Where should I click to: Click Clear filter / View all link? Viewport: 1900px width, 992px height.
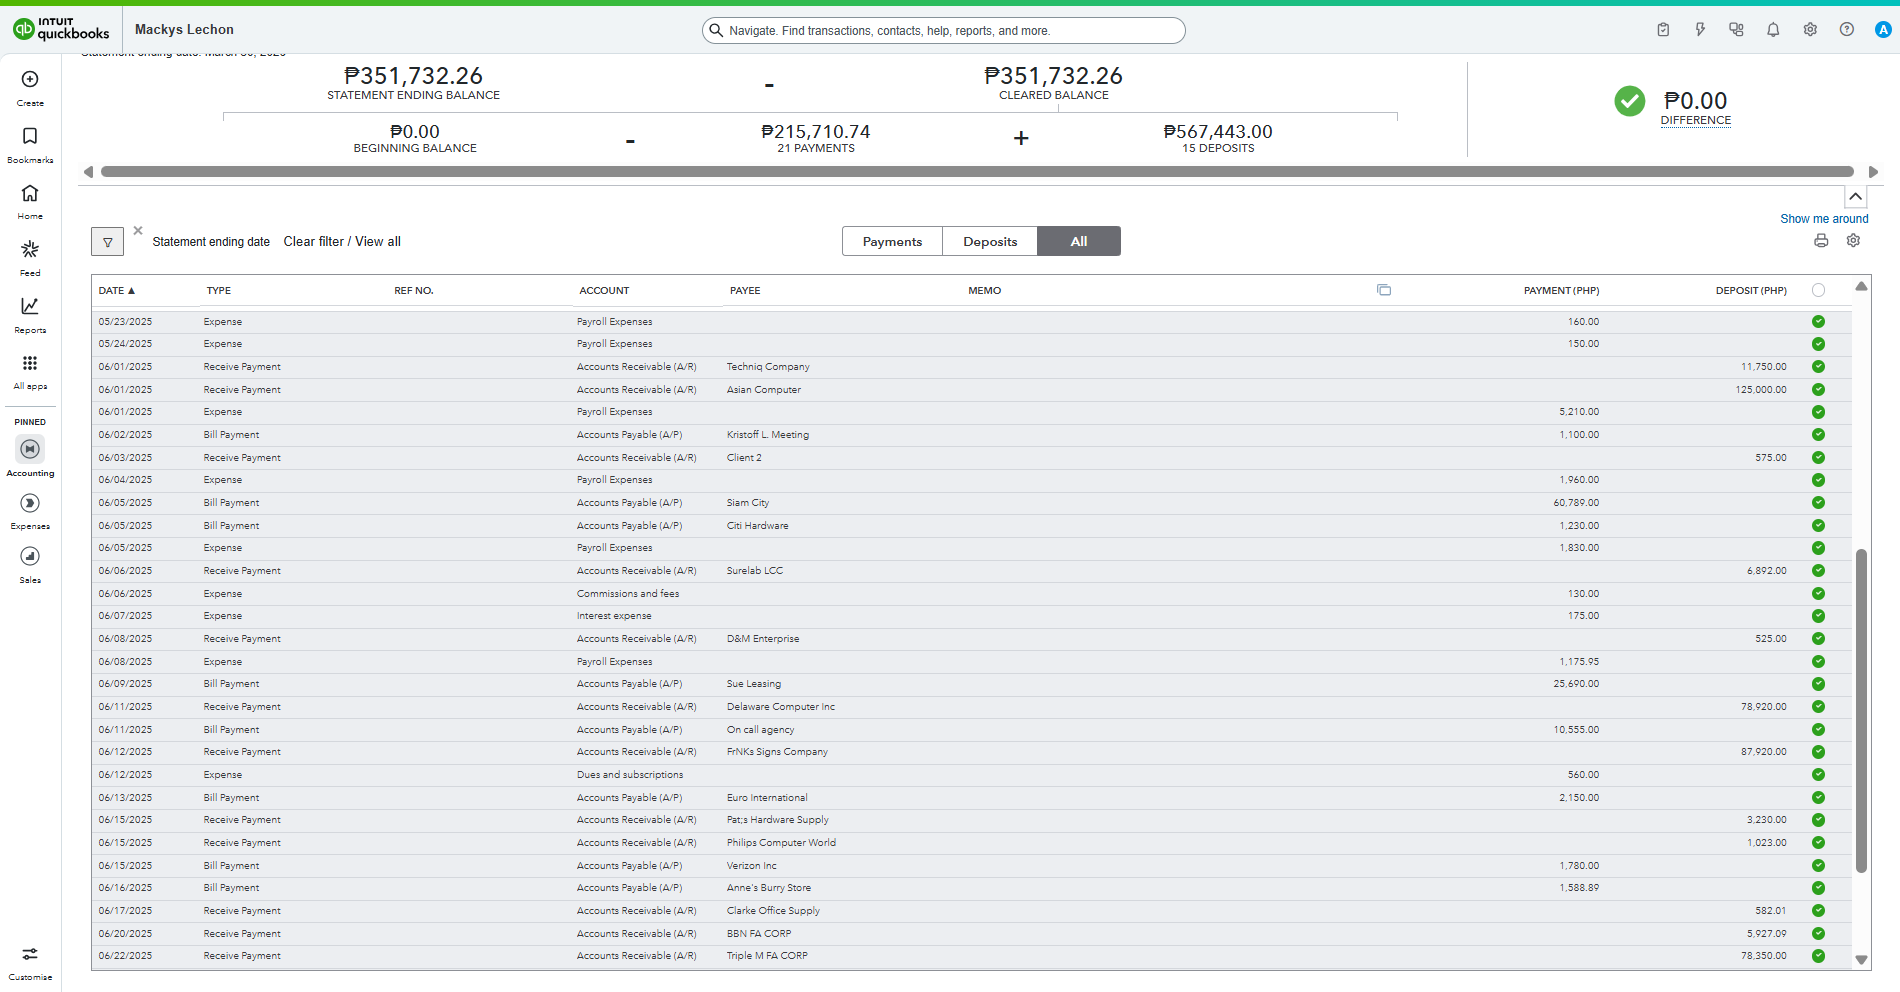(342, 242)
